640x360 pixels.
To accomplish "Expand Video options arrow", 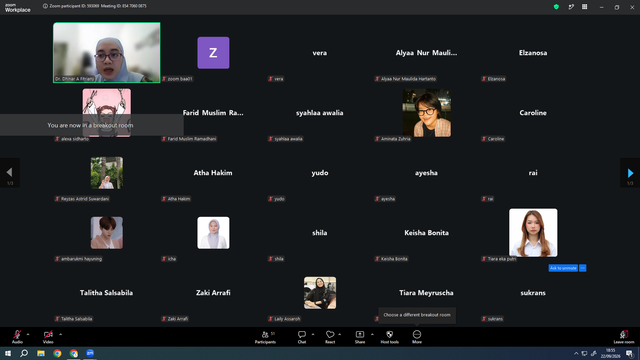I will click(60, 334).
